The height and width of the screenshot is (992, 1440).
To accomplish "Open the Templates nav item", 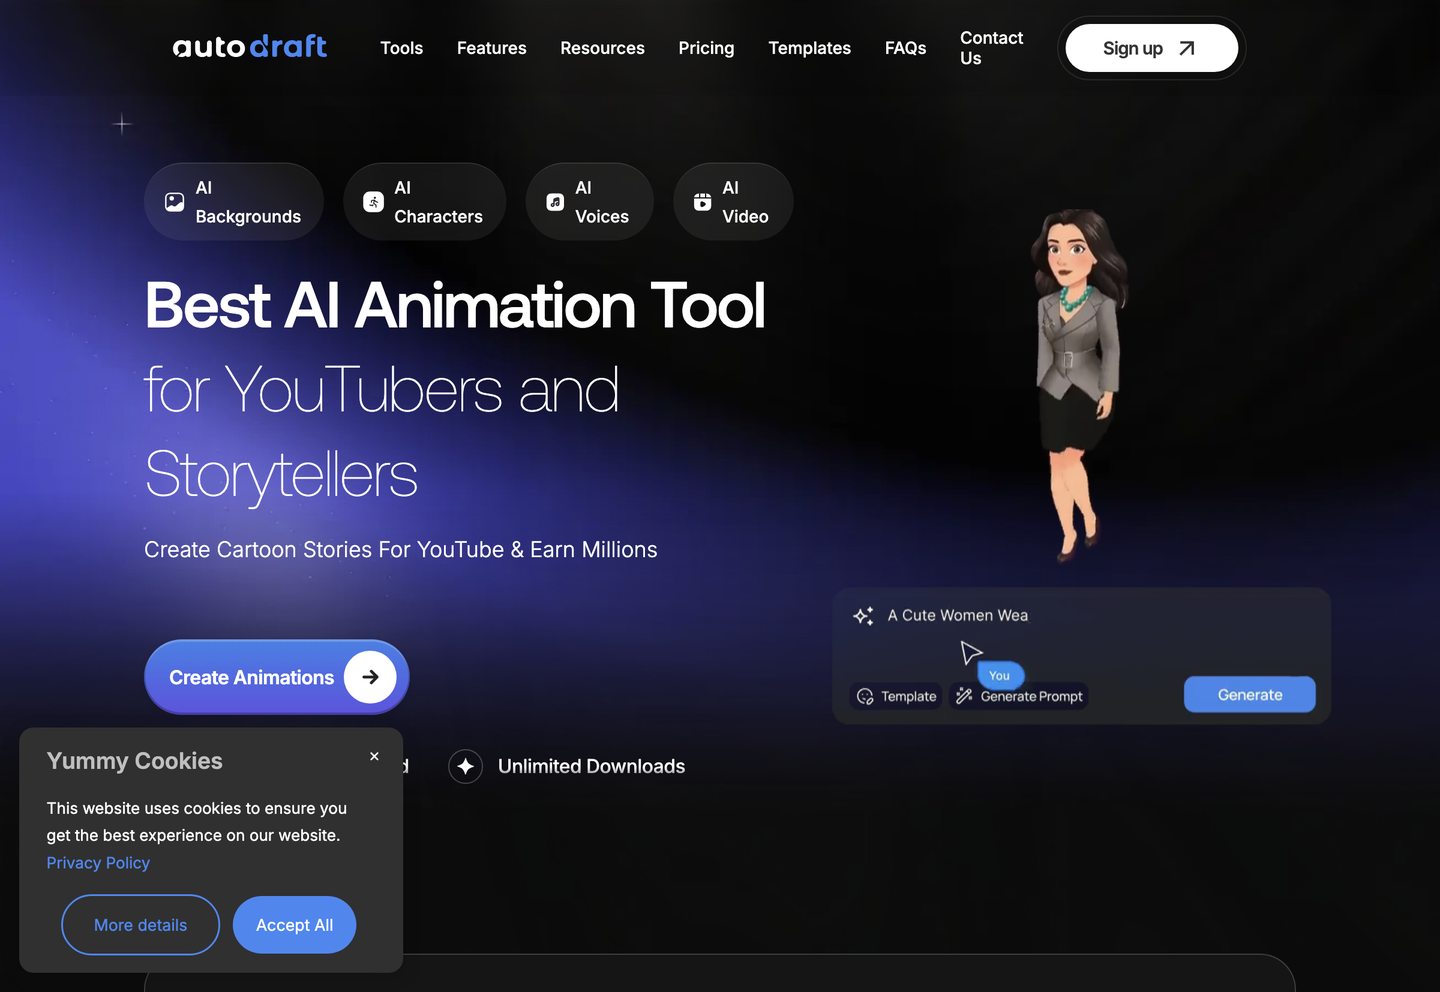I will pyautogui.click(x=809, y=48).
